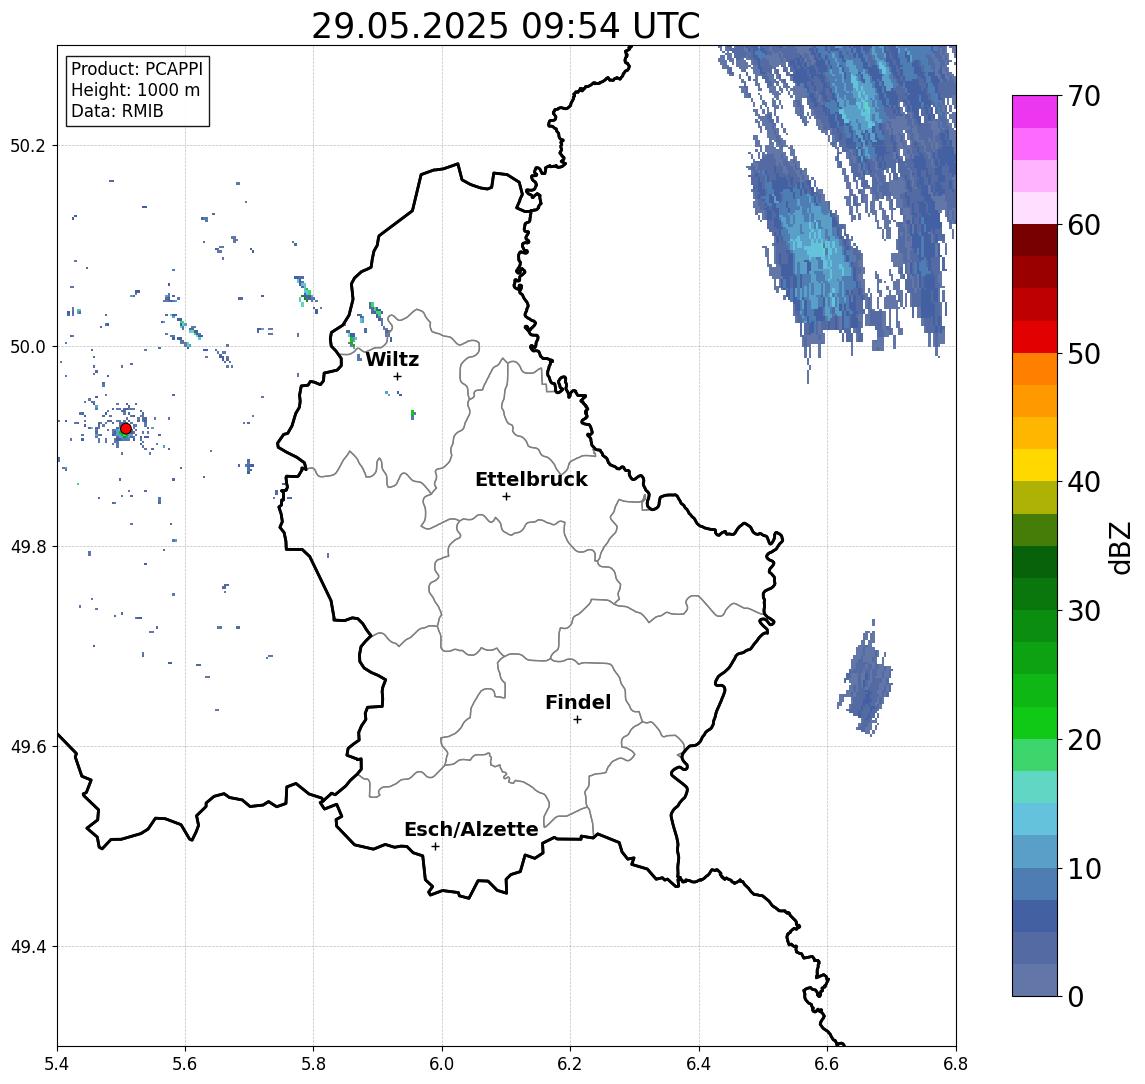This screenshot has height=1084, width=1145.
Task: Pick the light cyan swatch below 20
Action: click(1035, 787)
